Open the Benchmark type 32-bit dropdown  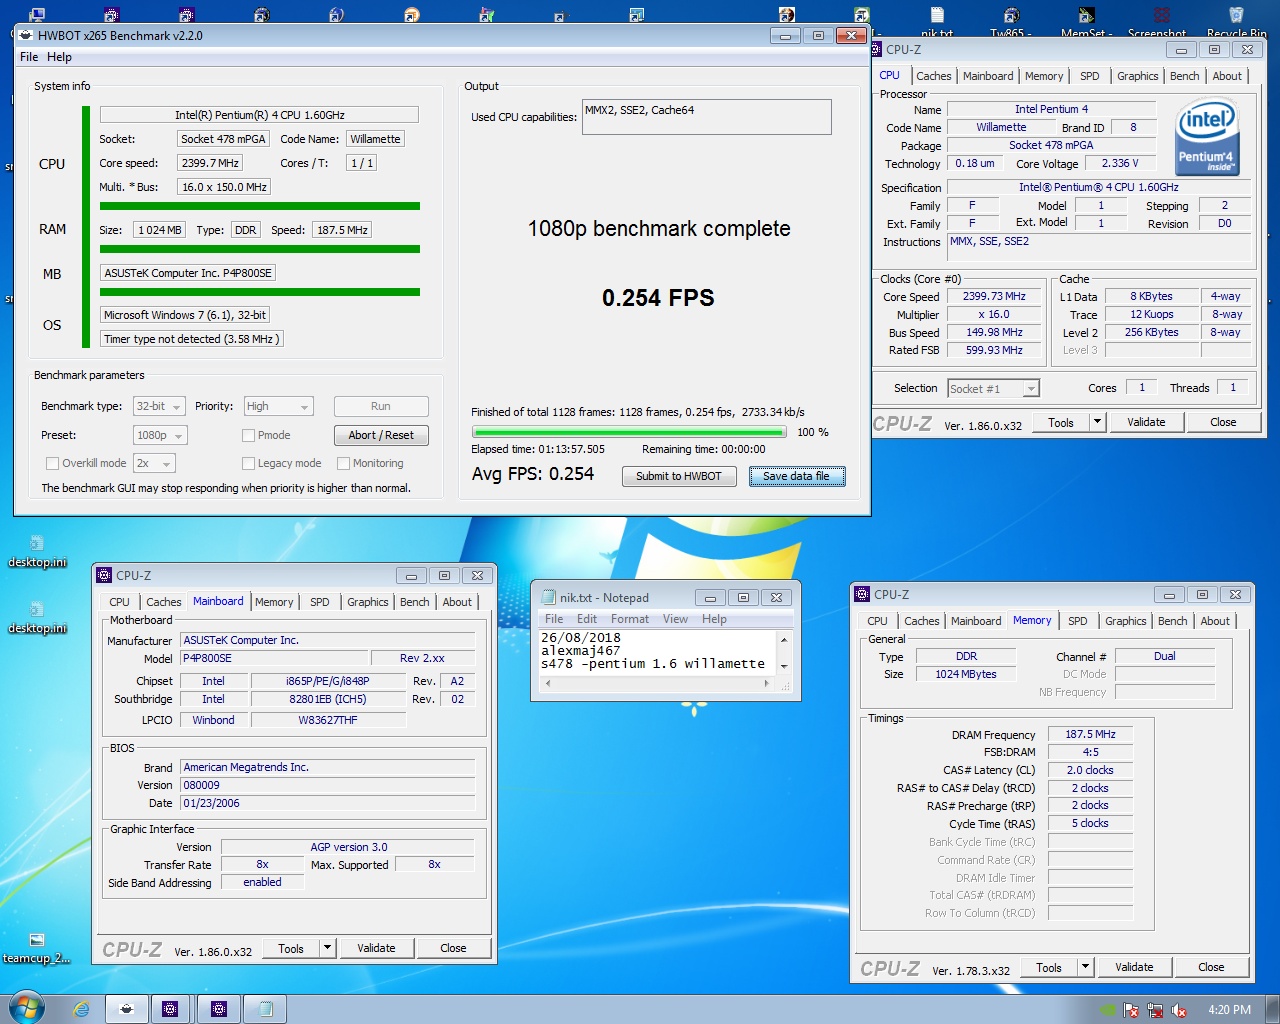[159, 406]
